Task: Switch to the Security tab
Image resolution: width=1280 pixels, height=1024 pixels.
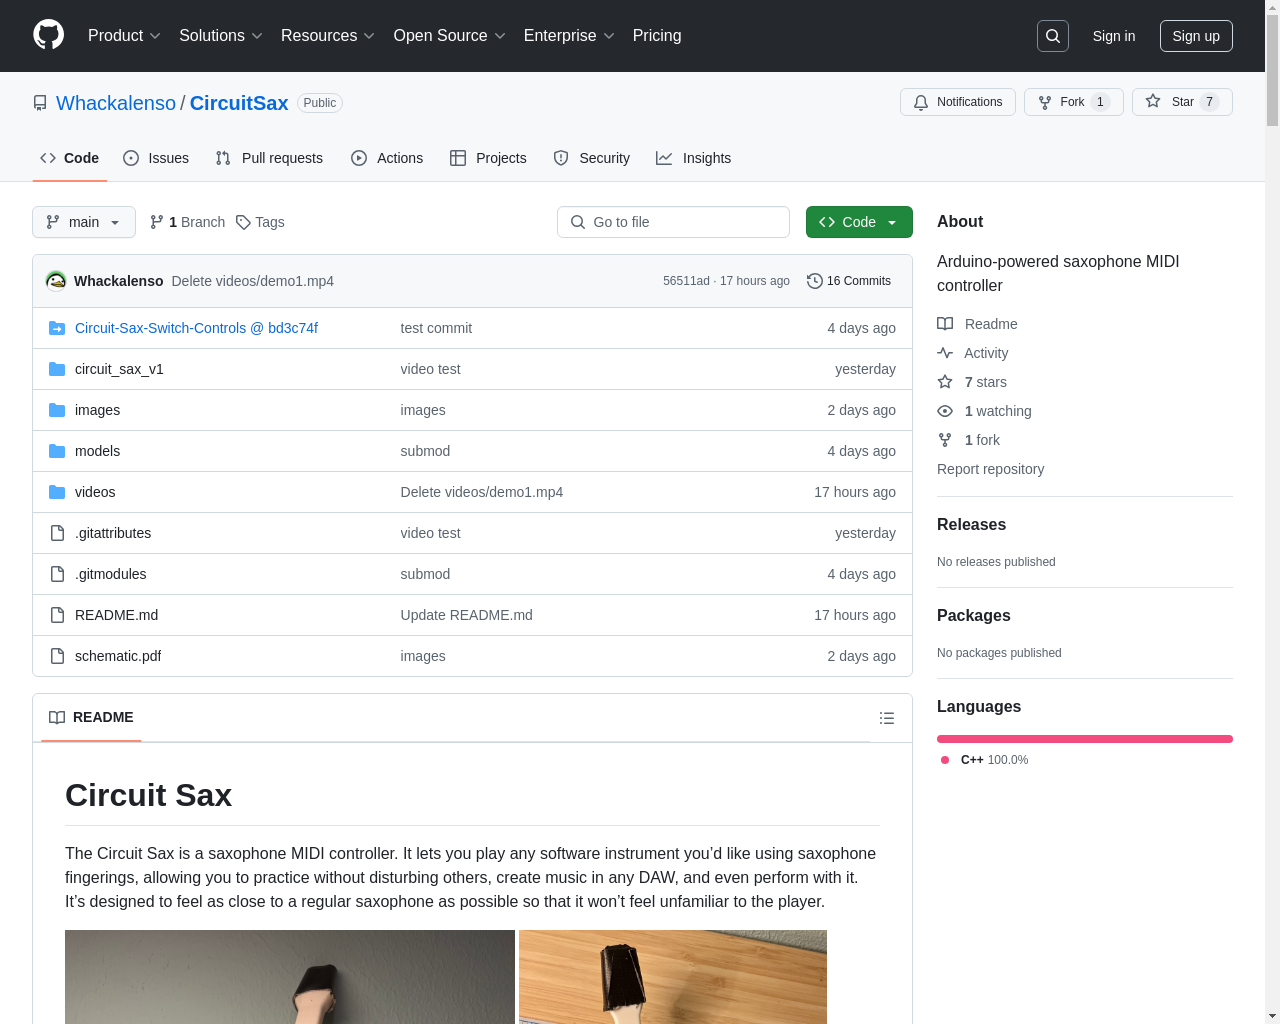Action: point(592,158)
